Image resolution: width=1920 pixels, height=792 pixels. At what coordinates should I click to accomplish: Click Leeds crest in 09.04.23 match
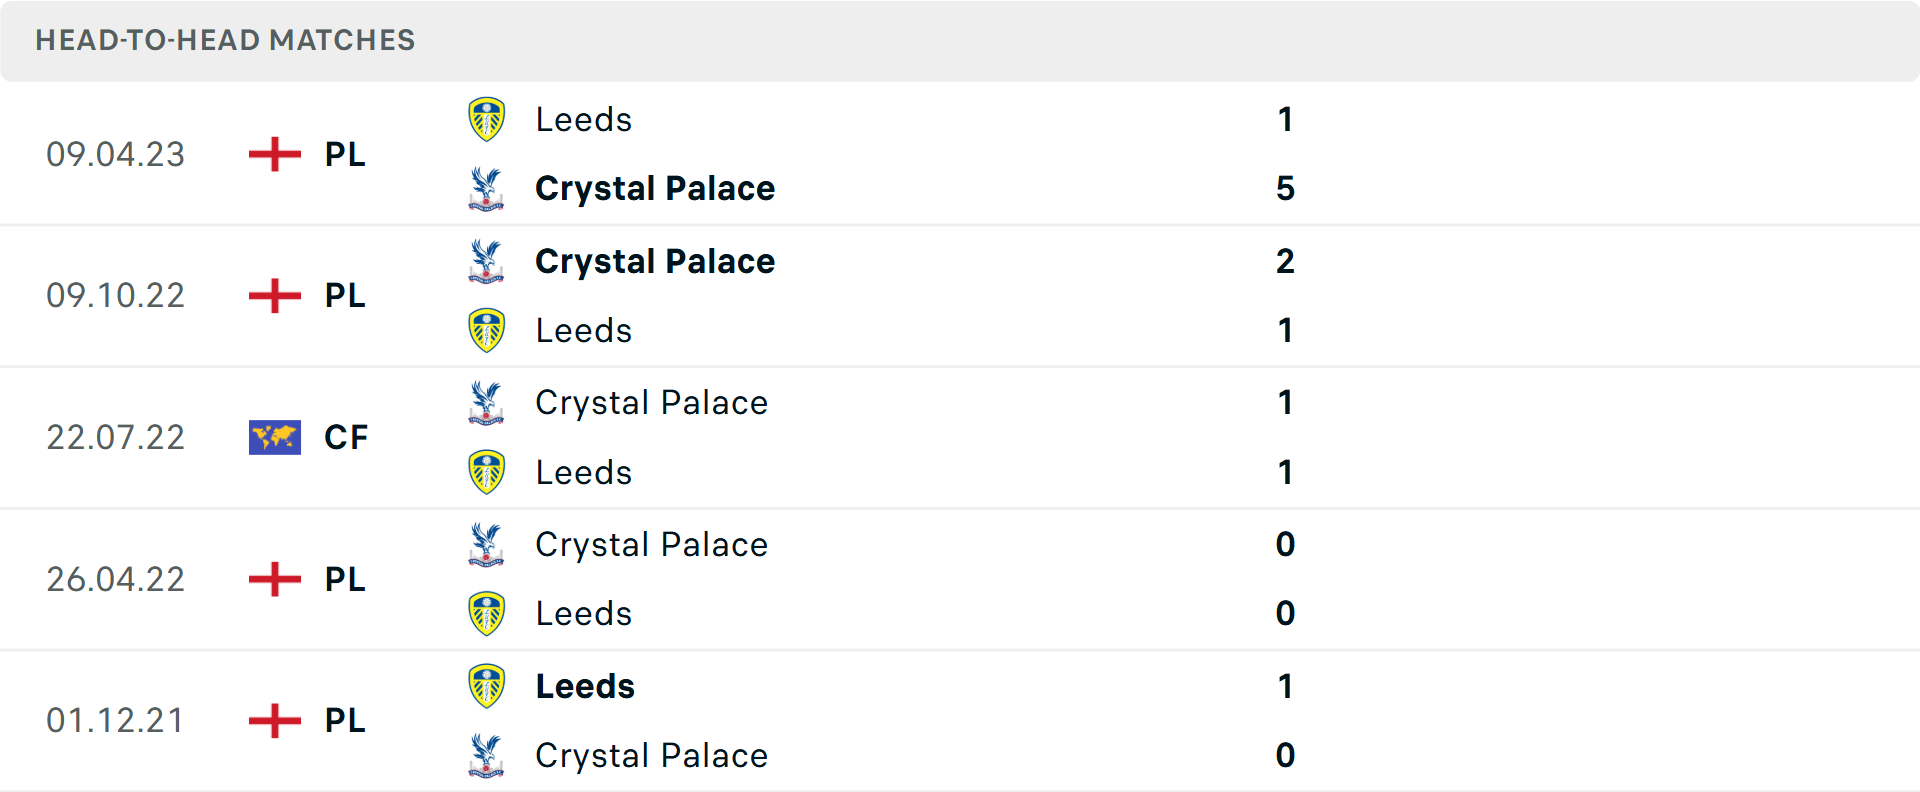[x=487, y=119]
